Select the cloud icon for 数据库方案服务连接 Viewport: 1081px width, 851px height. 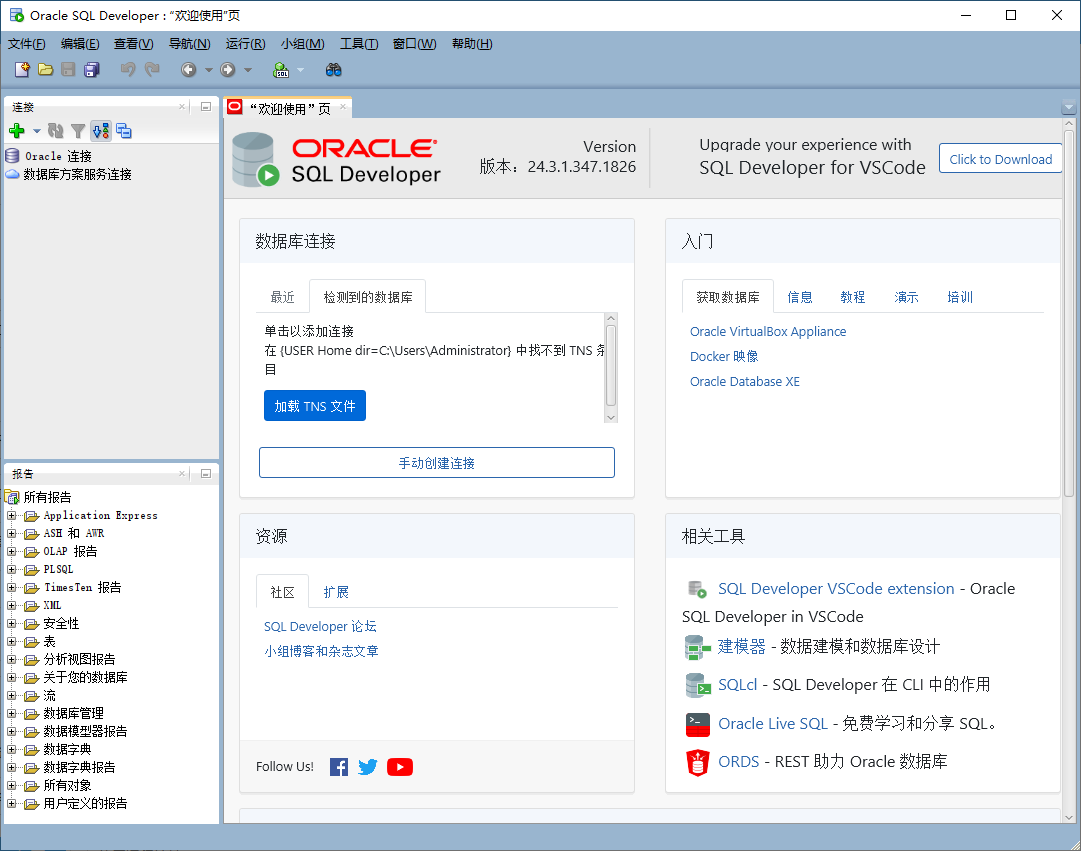pos(12,174)
